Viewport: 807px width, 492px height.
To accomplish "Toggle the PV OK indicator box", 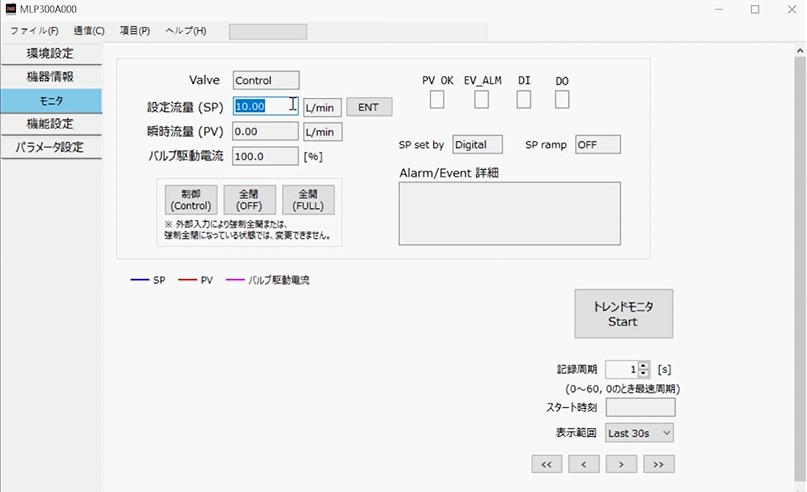I will point(437,99).
